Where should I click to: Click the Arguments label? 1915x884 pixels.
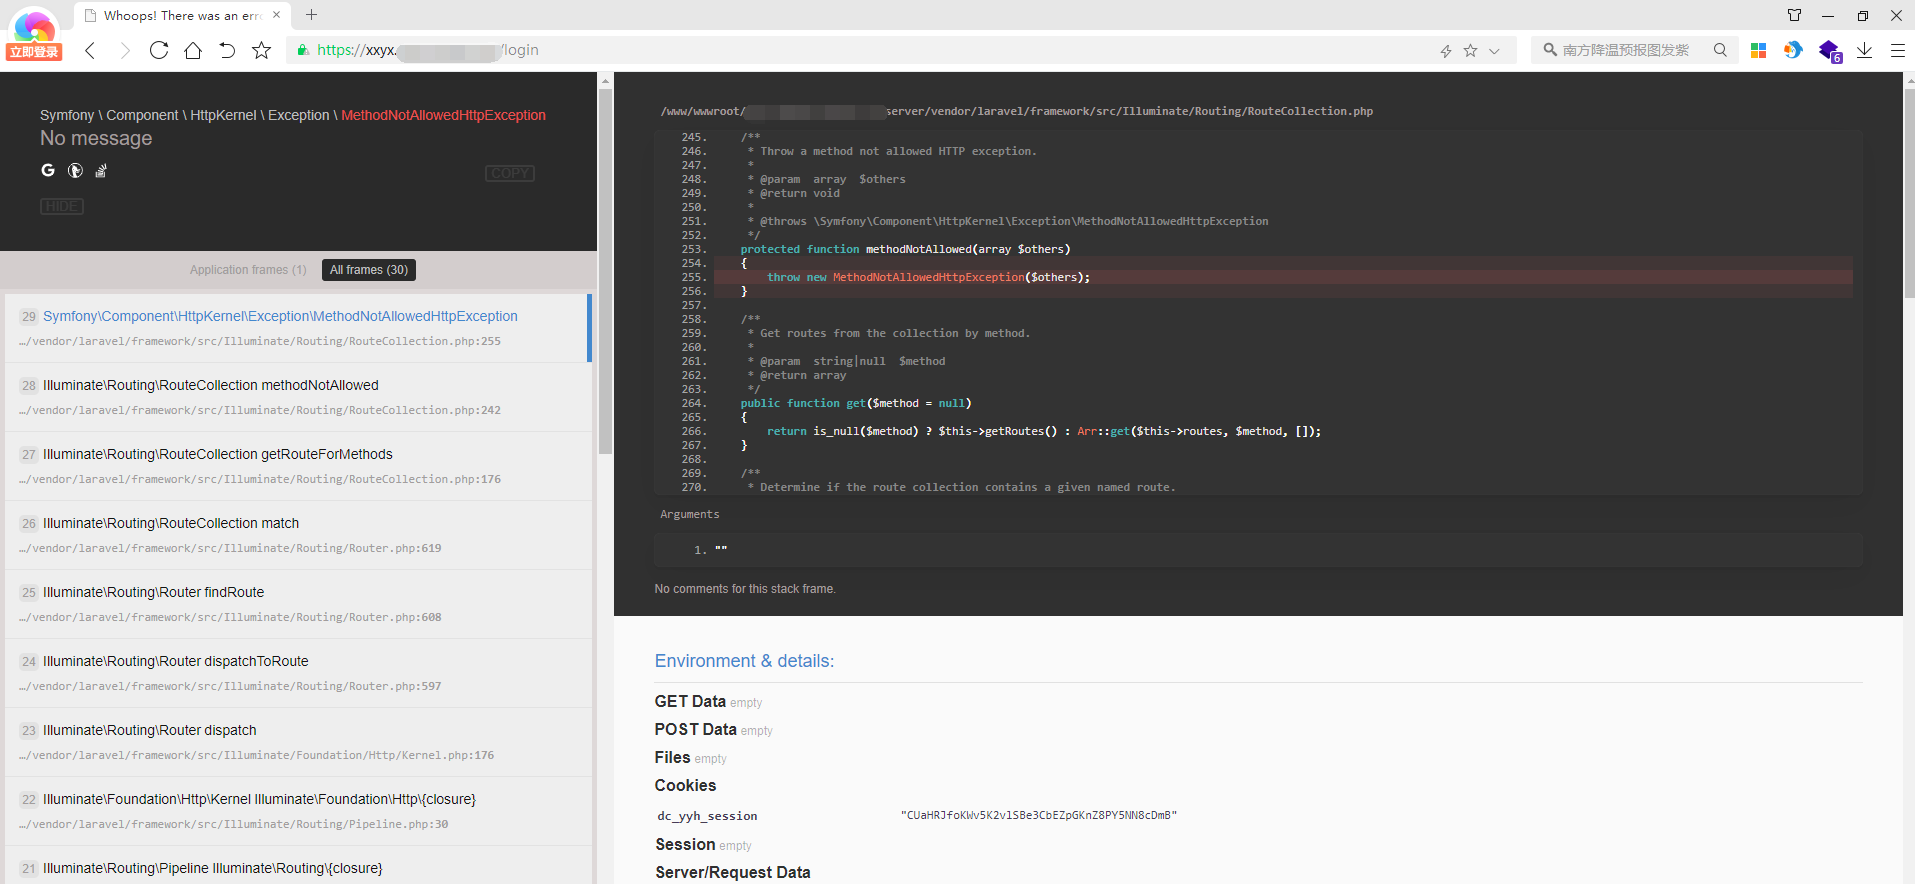tap(689, 514)
